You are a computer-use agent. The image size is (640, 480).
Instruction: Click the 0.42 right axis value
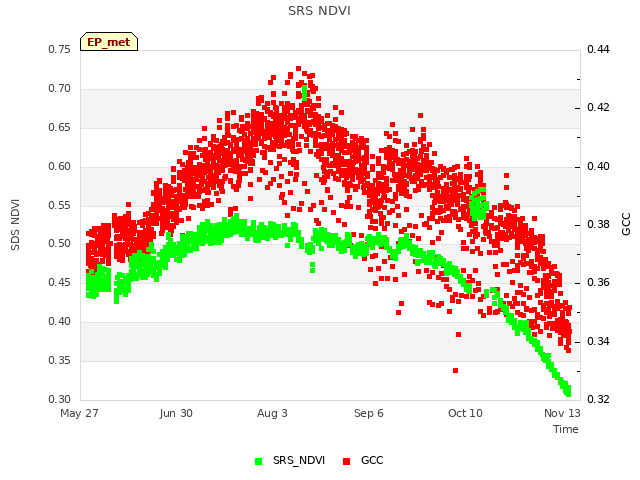click(598, 107)
